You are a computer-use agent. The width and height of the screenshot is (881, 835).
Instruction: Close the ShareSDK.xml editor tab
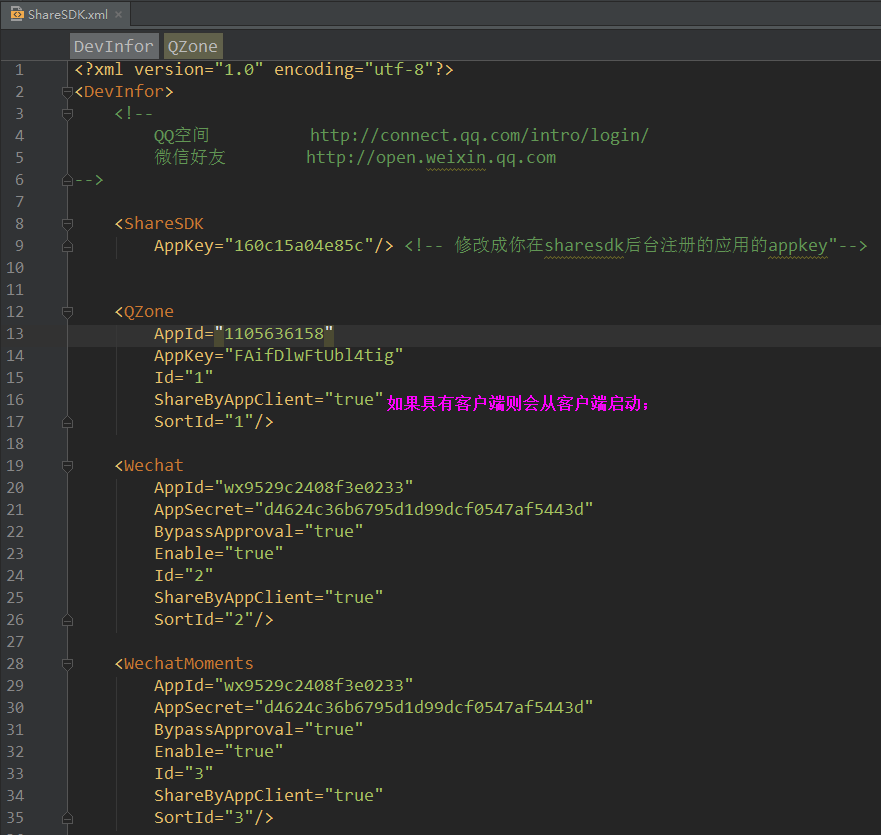[119, 15]
